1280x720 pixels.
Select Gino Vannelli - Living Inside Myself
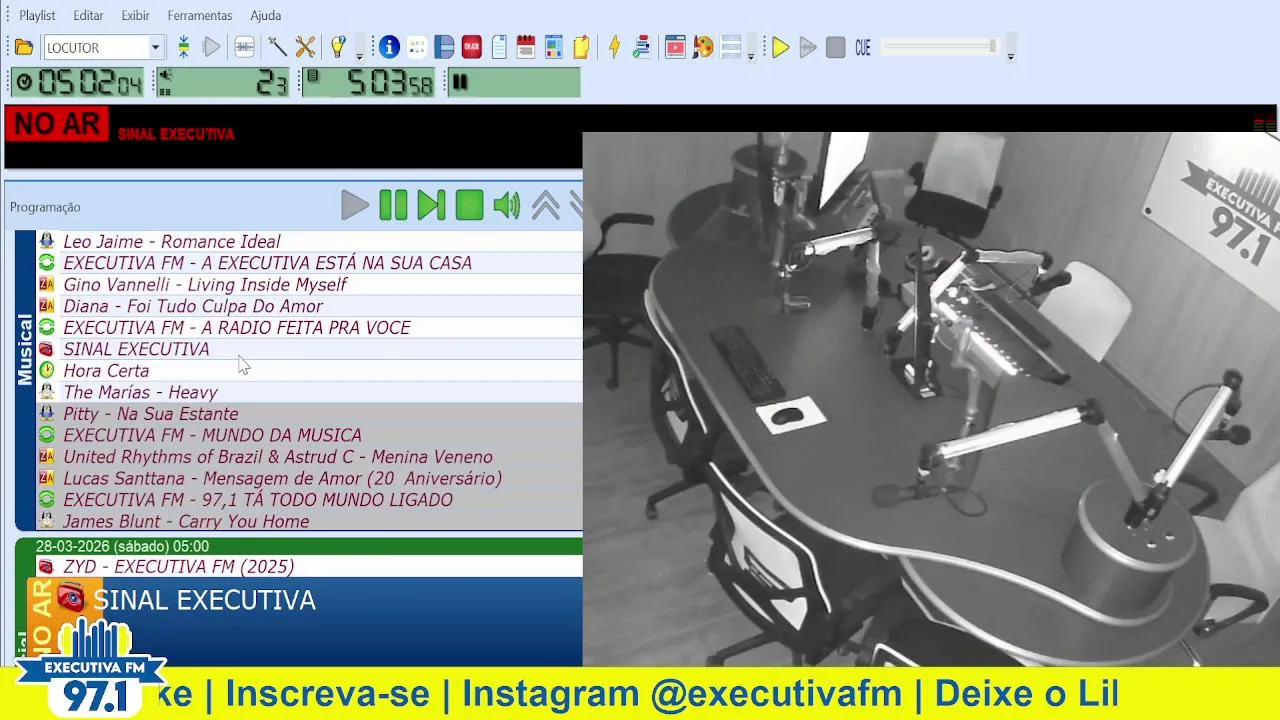point(309,285)
